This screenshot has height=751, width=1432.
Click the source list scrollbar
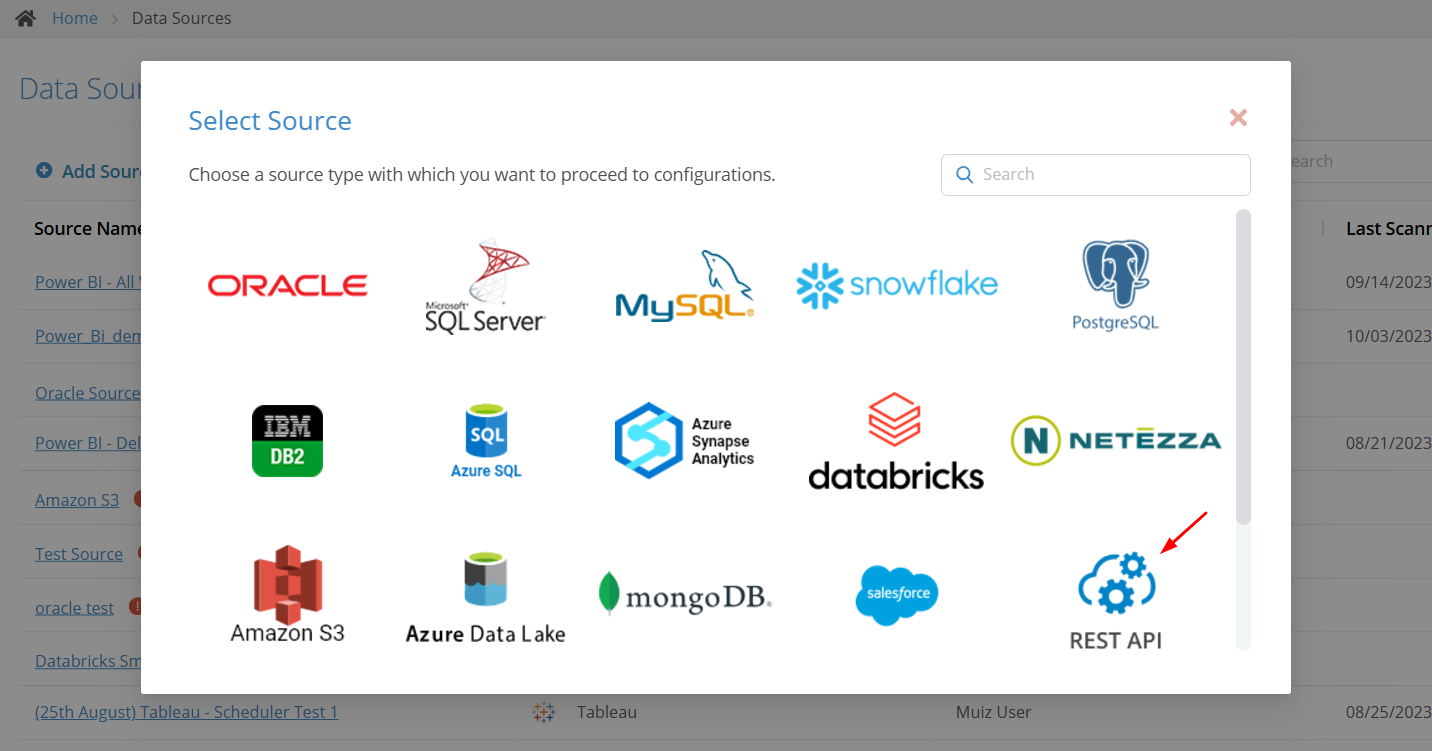(x=1243, y=367)
